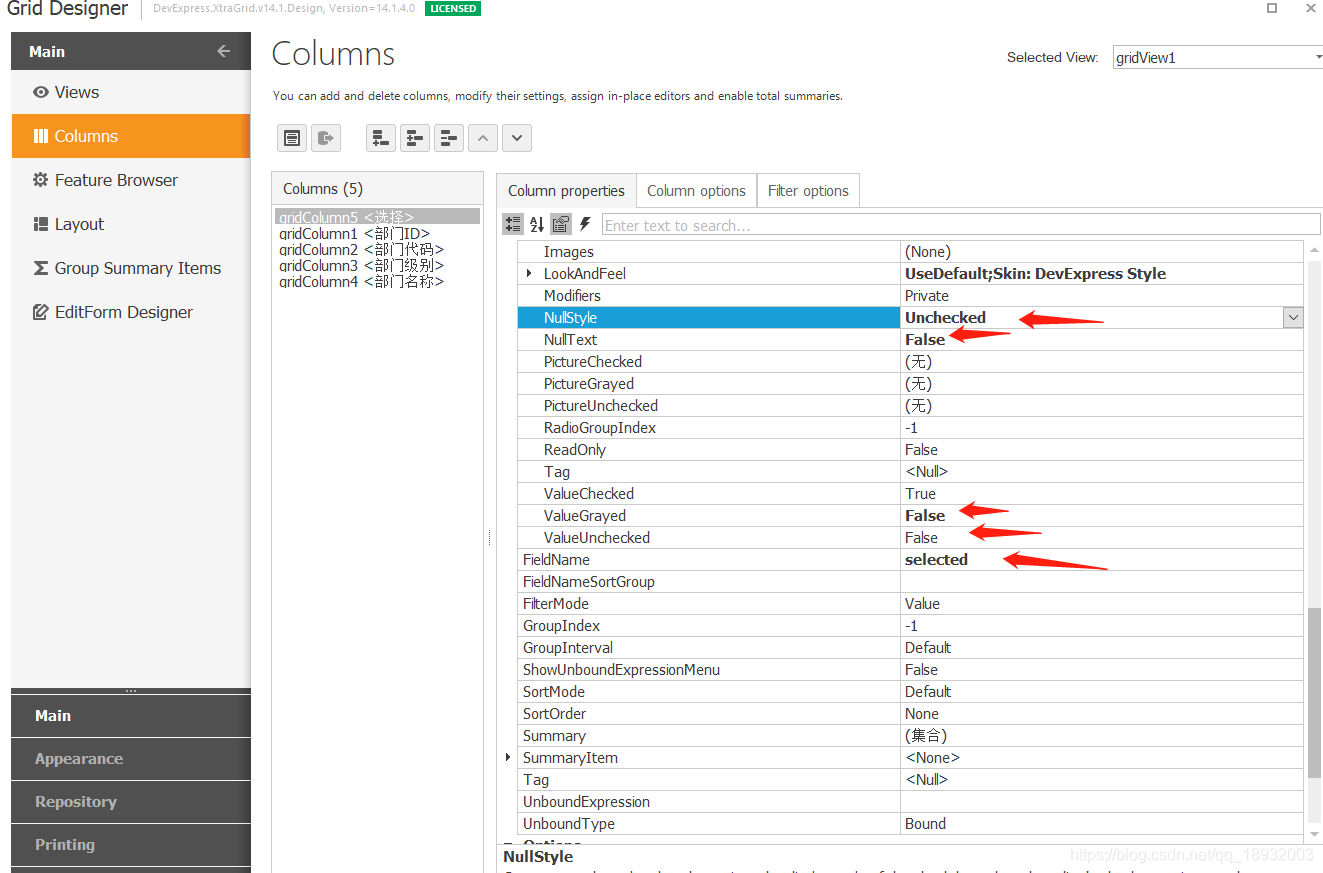Click the Events lightning bolt icon
Viewport: 1323px width, 873px height.
tap(584, 224)
